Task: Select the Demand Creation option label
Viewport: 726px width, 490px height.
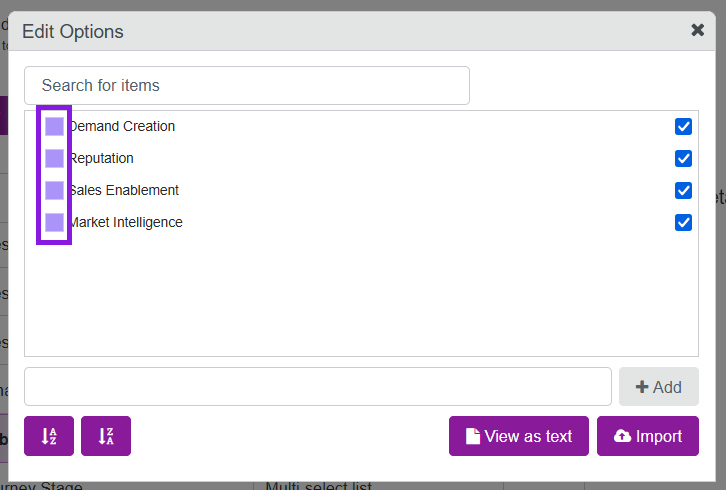Action: click(x=123, y=126)
